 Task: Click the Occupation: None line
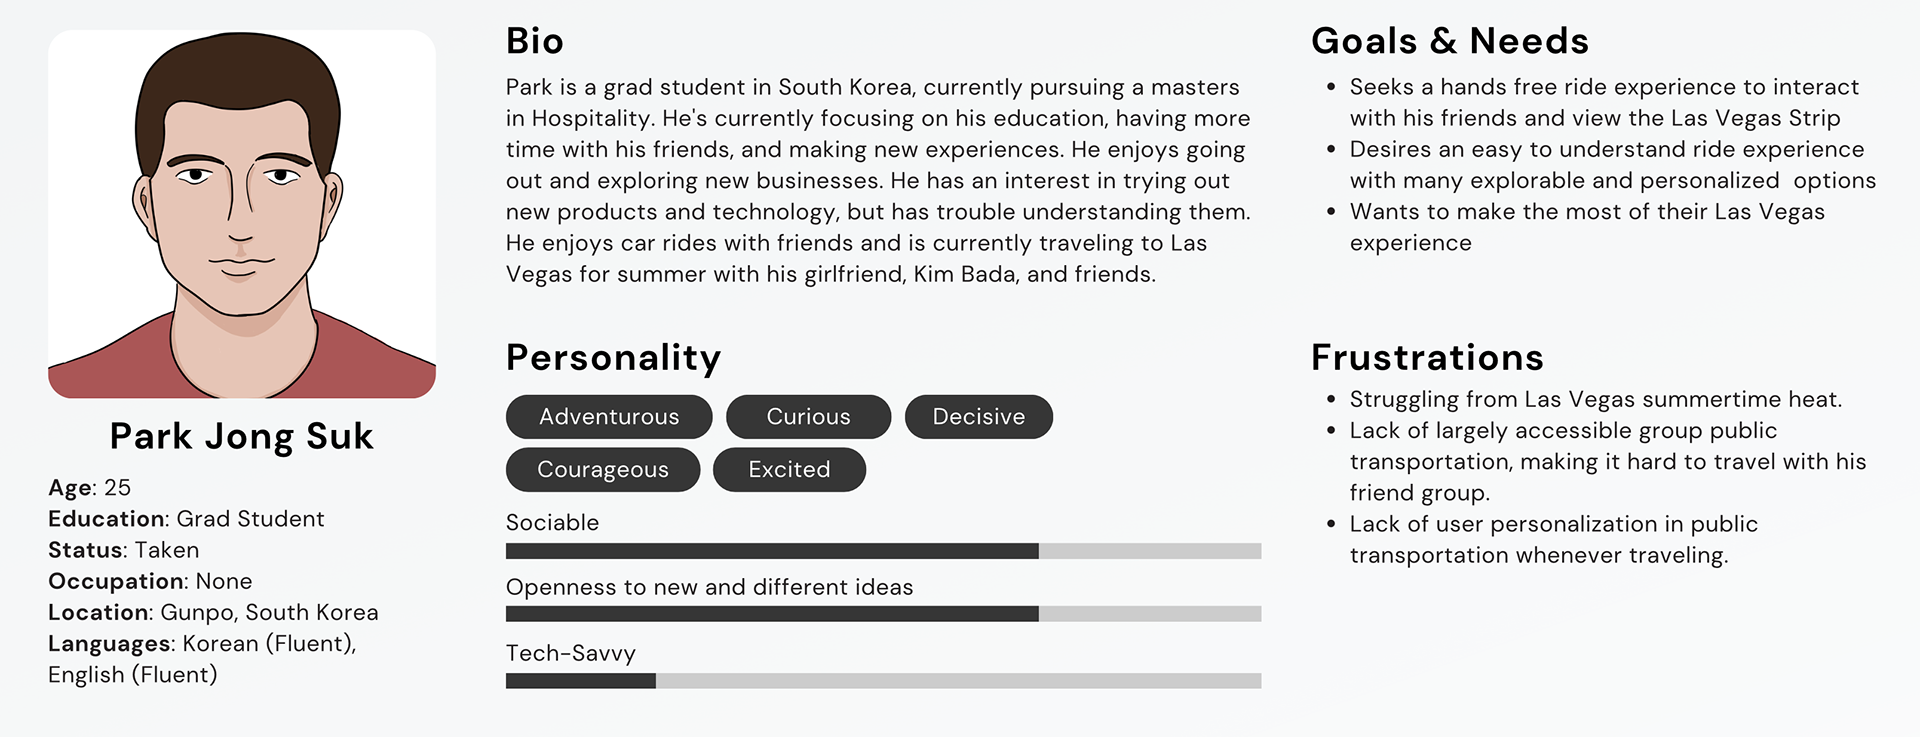tap(150, 582)
